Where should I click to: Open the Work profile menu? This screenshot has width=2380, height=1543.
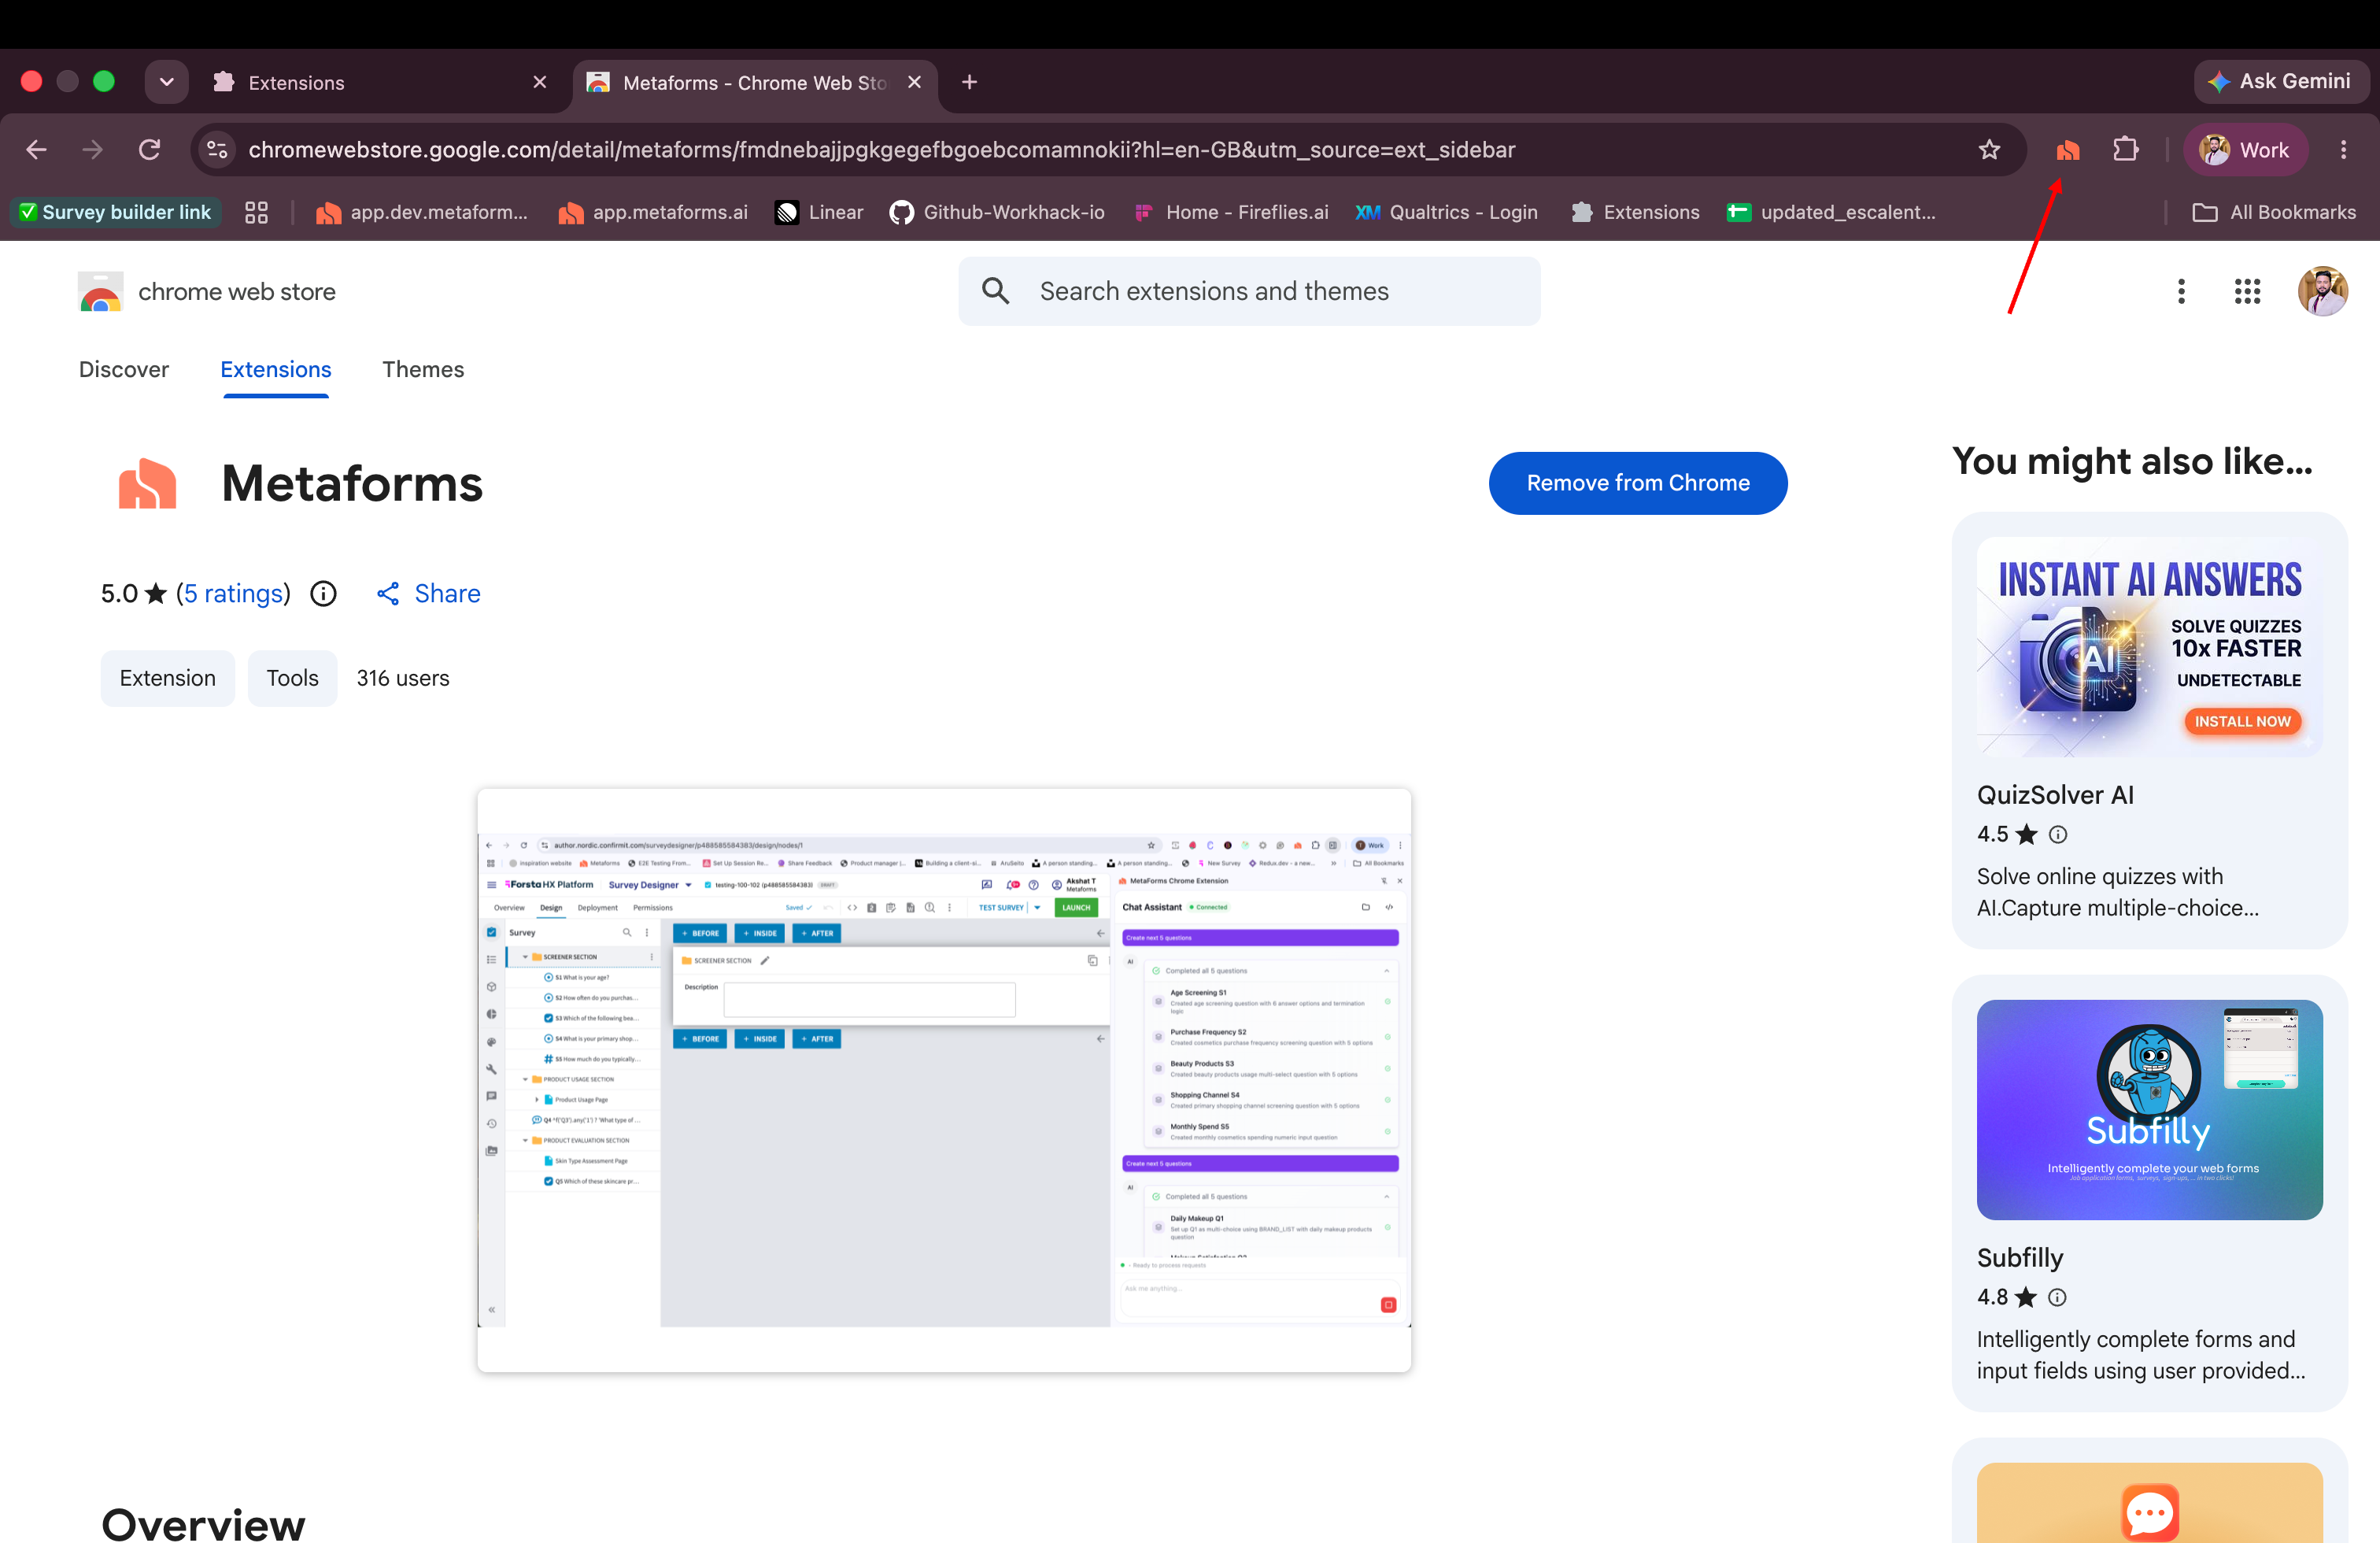pyautogui.click(x=2246, y=150)
